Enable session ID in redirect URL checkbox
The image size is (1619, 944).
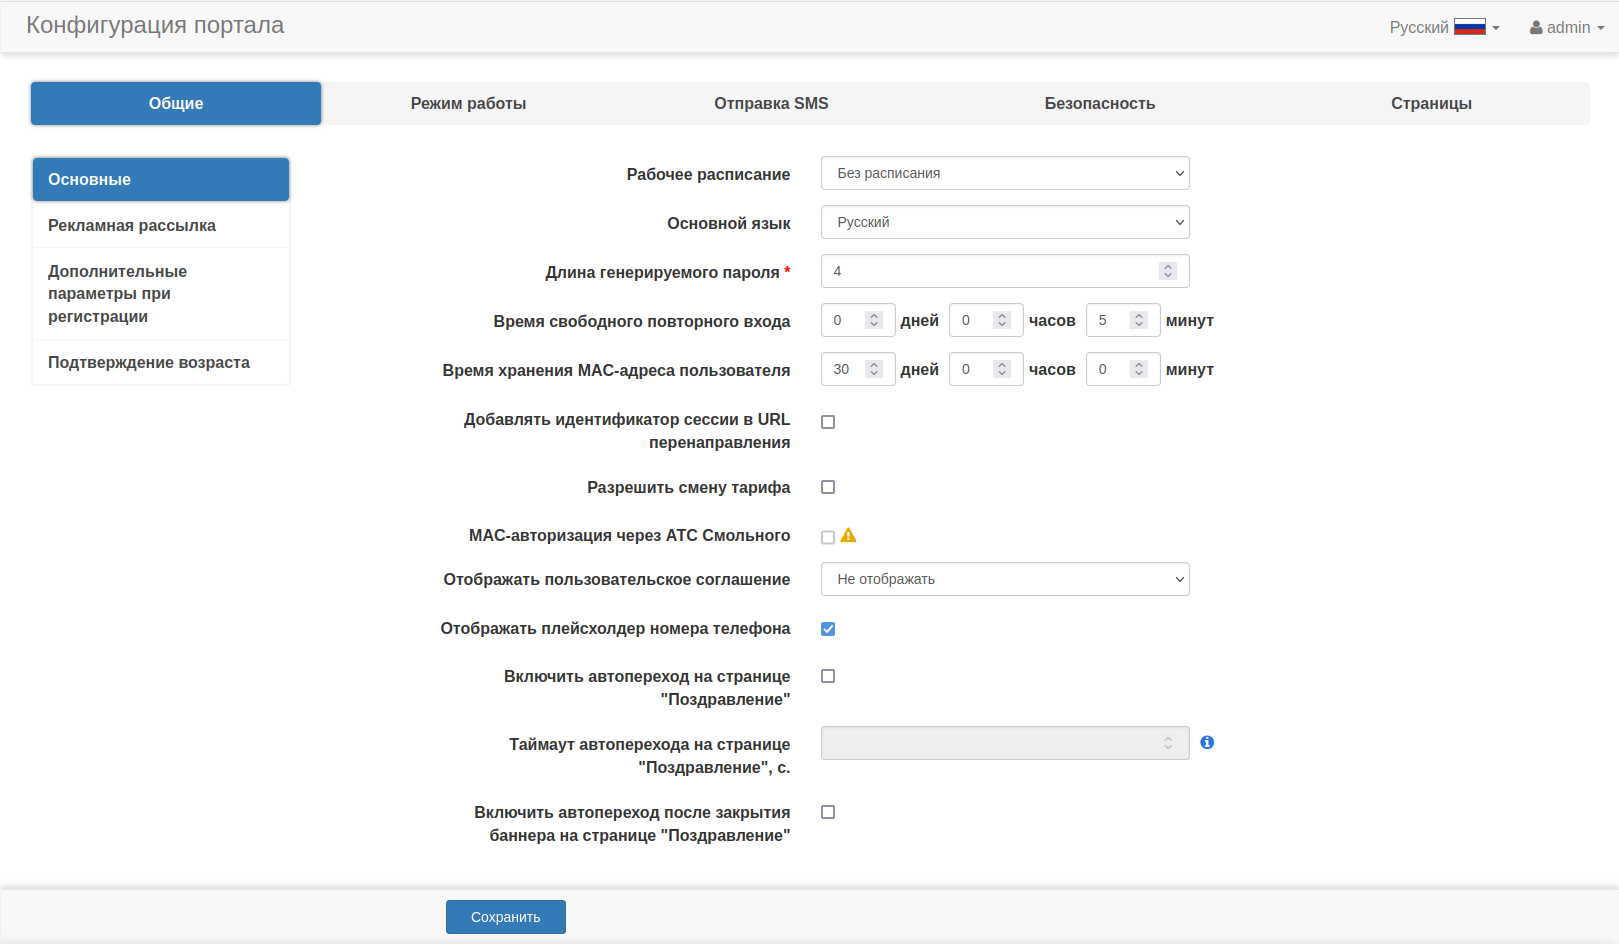[828, 422]
